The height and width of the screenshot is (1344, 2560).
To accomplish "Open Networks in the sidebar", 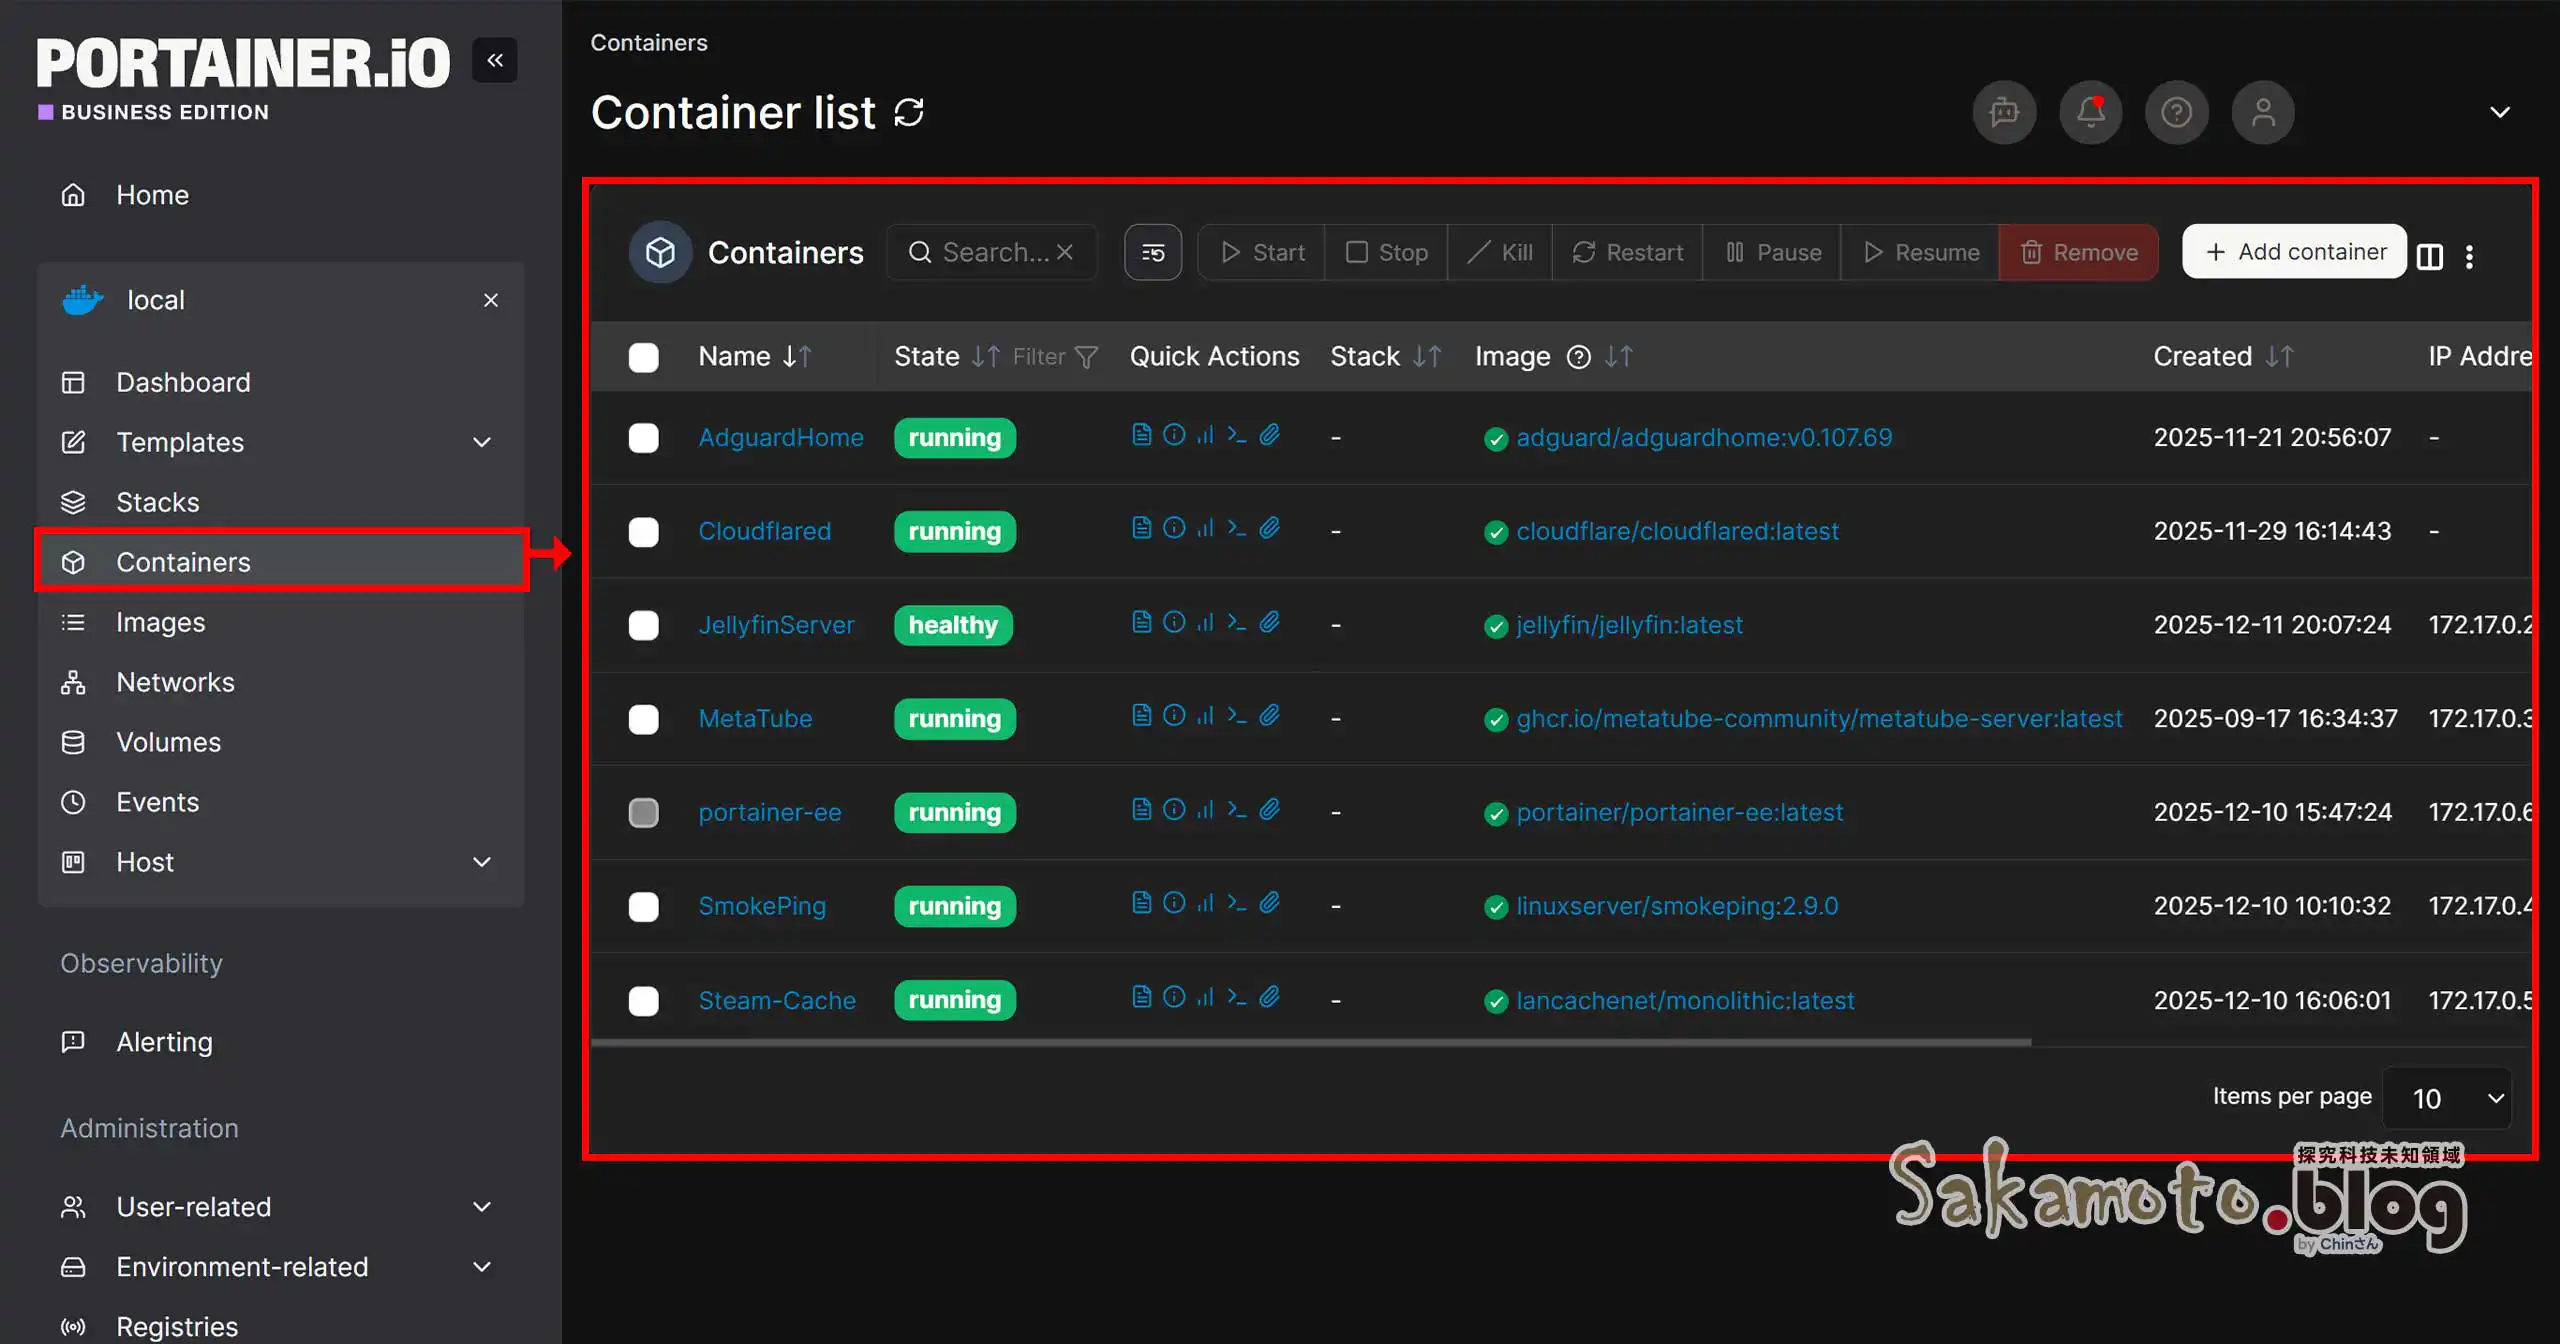I will coord(175,682).
